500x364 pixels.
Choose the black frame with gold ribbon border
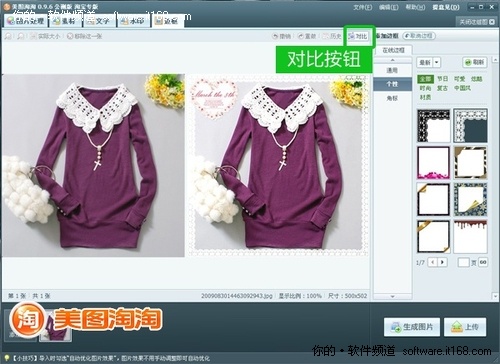click(x=433, y=236)
